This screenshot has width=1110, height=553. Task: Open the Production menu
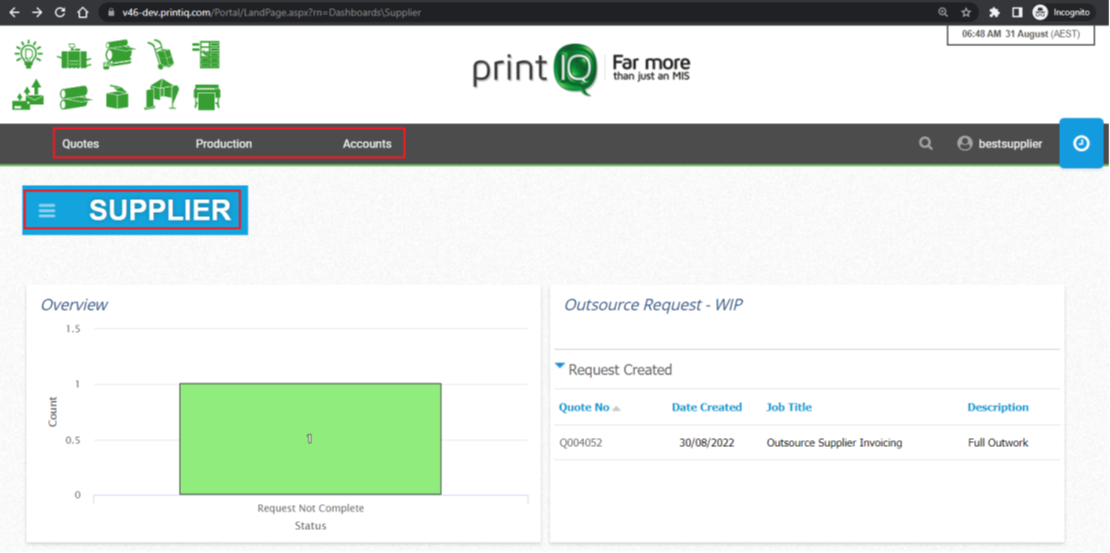click(224, 144)
